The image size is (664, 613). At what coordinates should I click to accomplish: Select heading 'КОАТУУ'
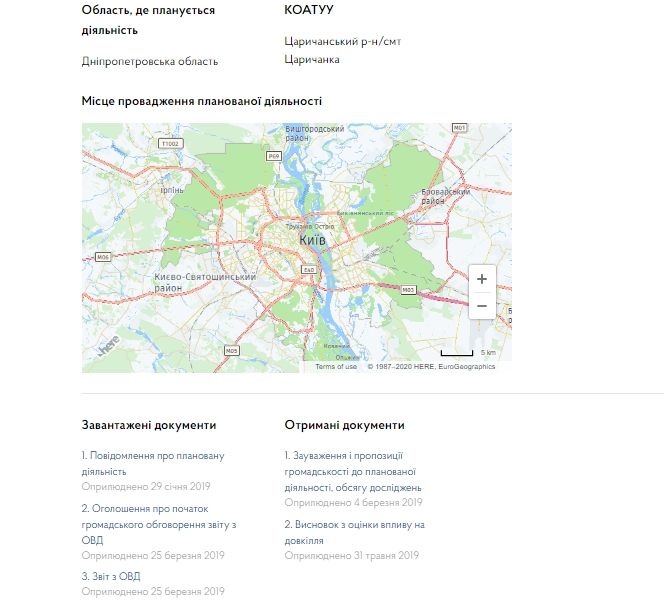(309, 10)
